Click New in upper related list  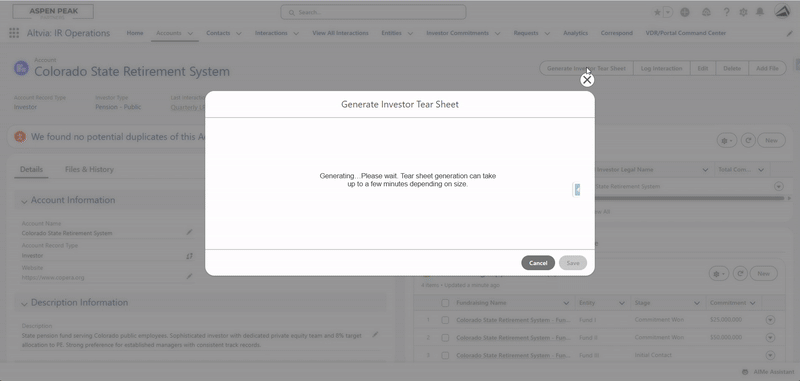(x=771, y=140)
